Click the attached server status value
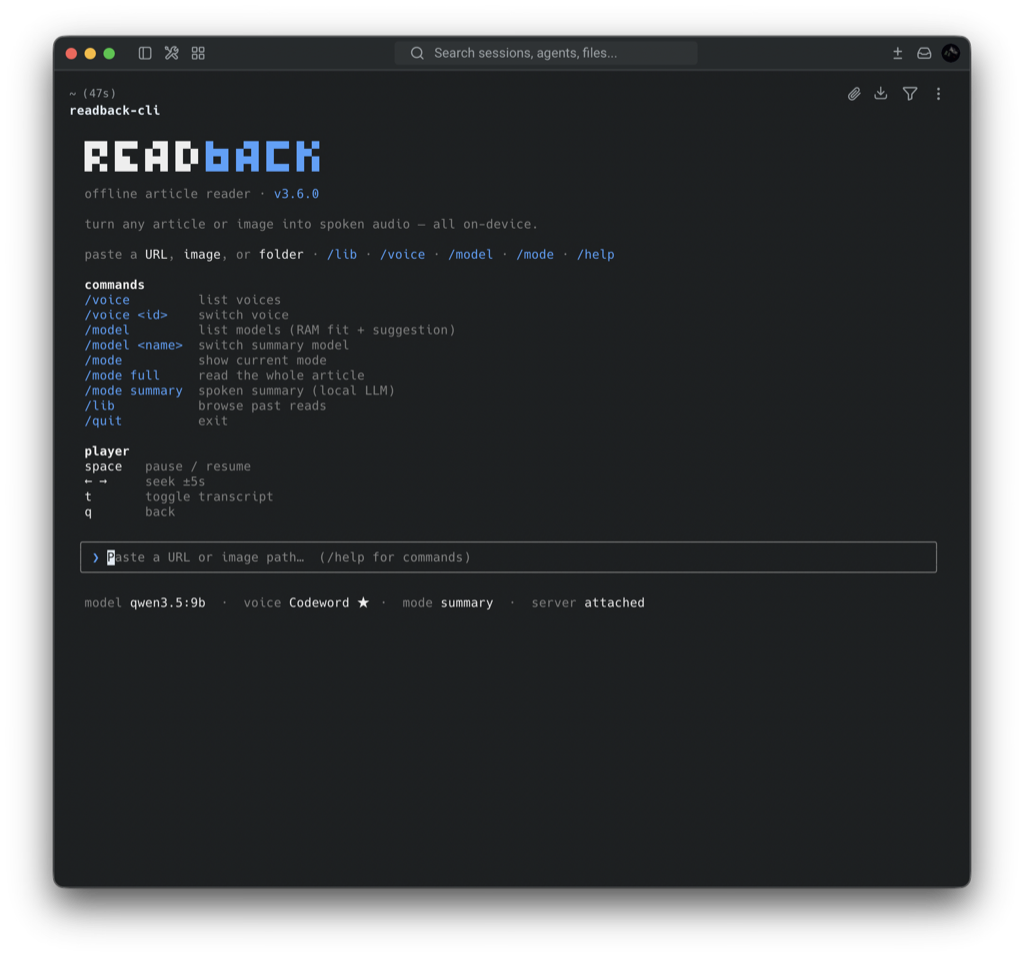1024x958 pixels. [x=614, y=602]
